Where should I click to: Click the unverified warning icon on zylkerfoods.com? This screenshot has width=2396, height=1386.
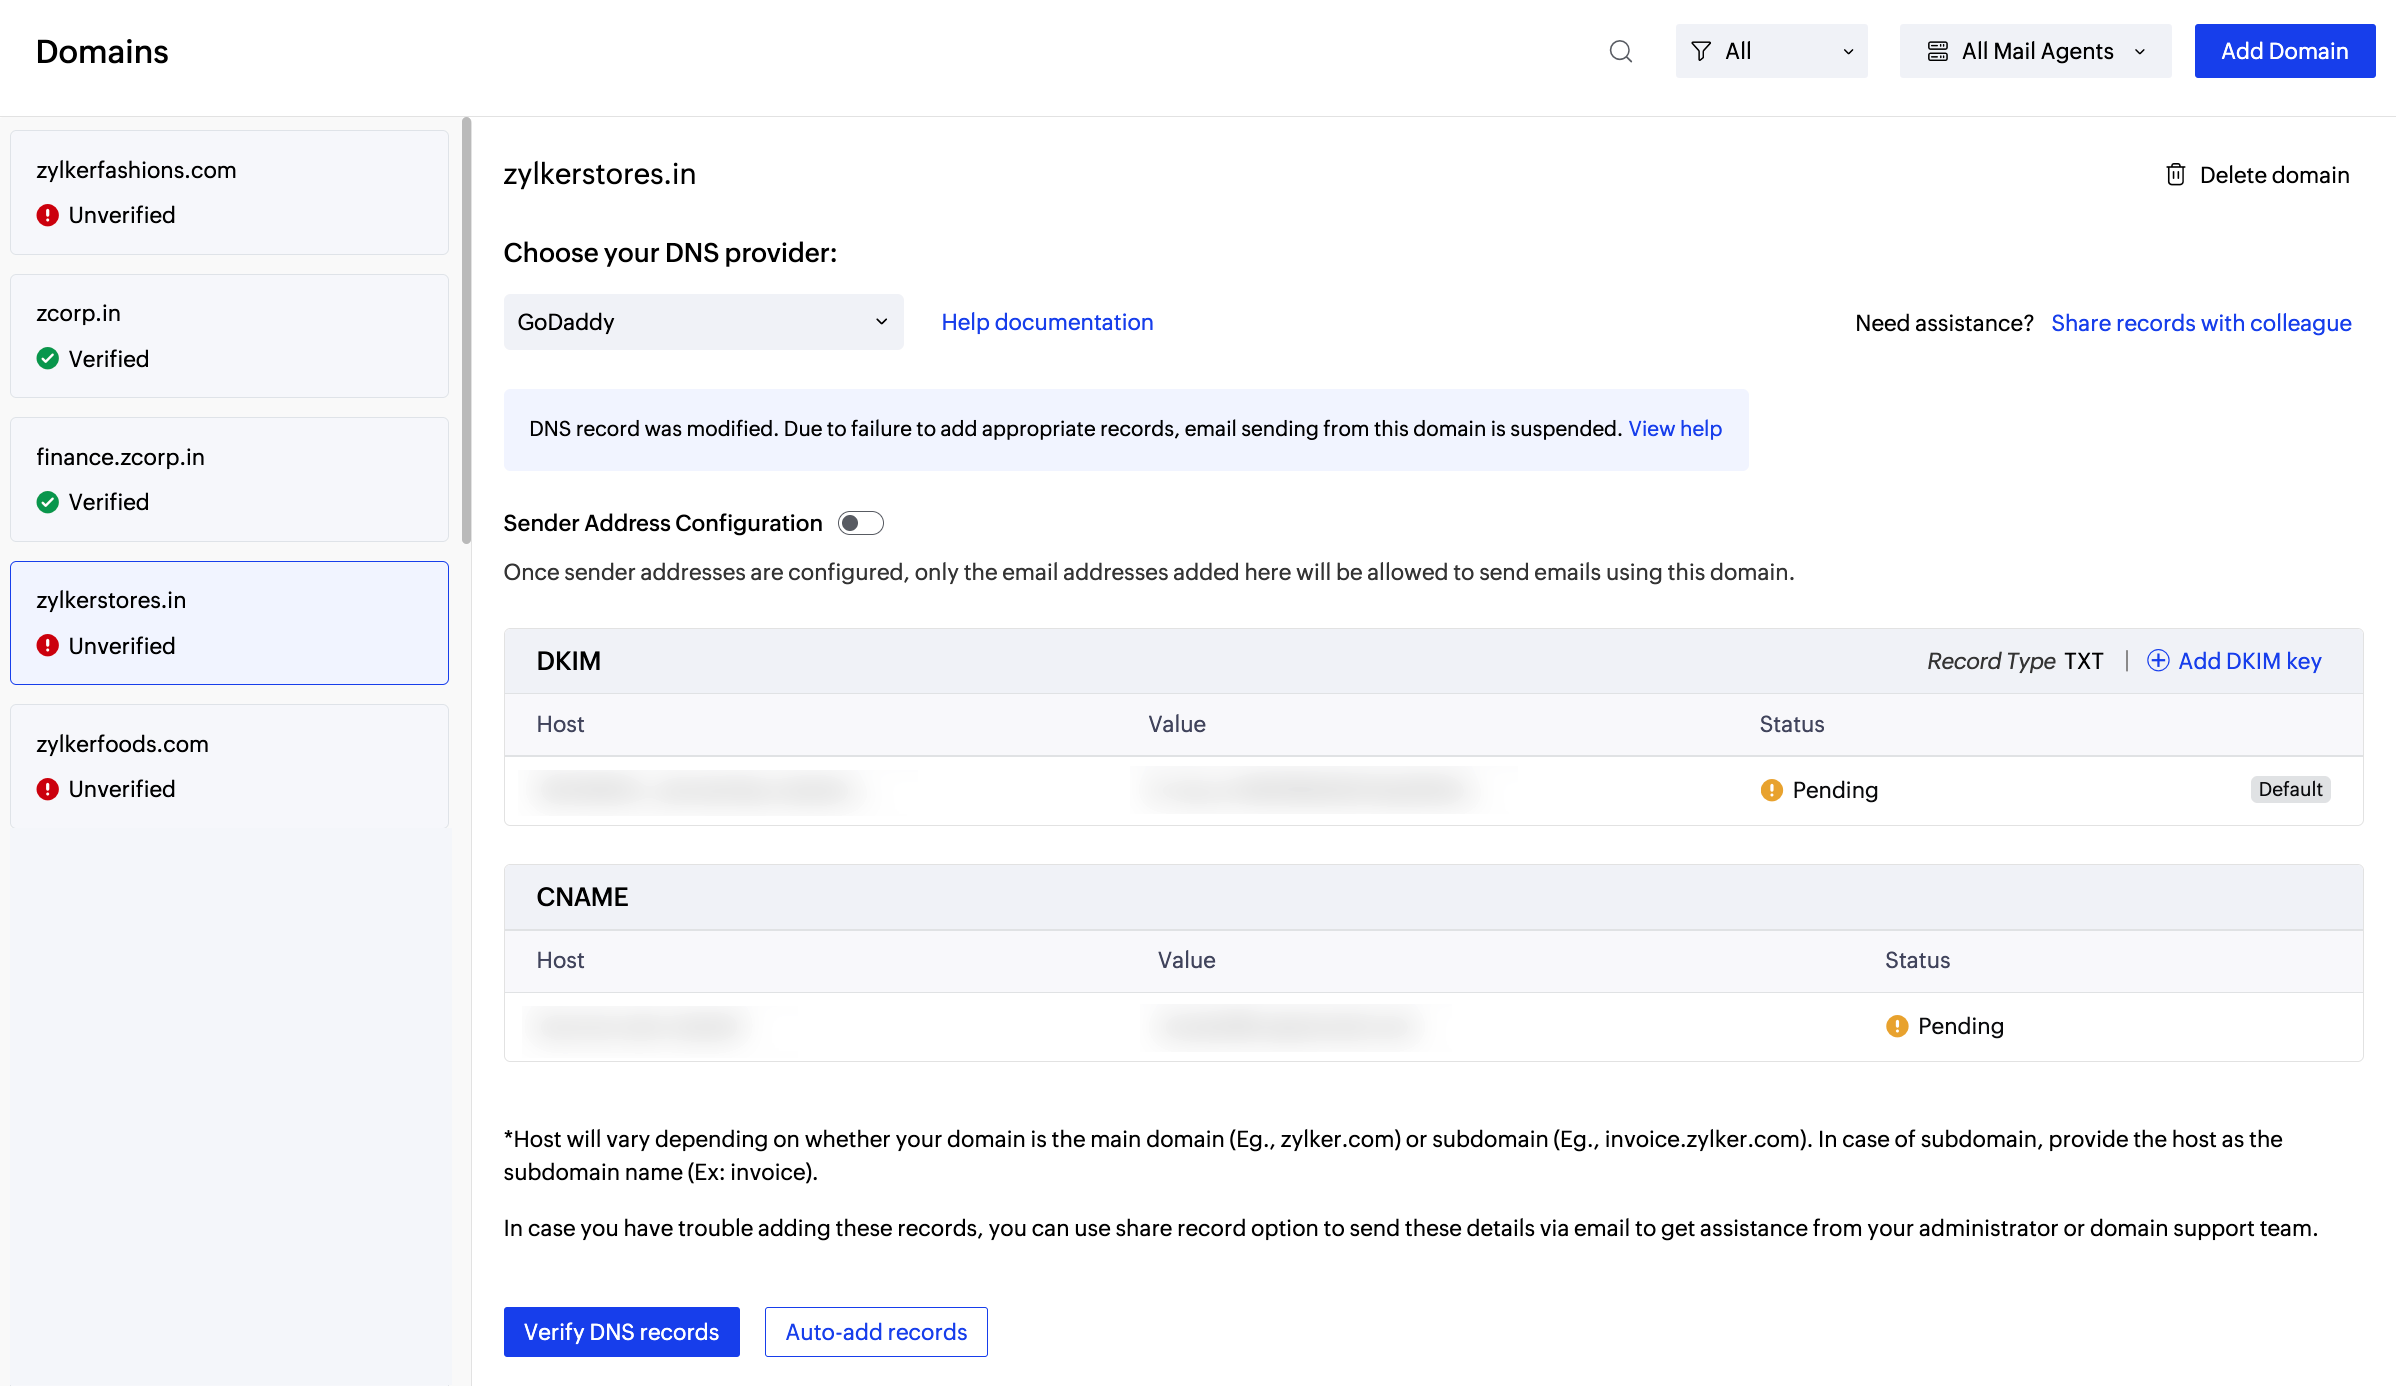(47, 788)
